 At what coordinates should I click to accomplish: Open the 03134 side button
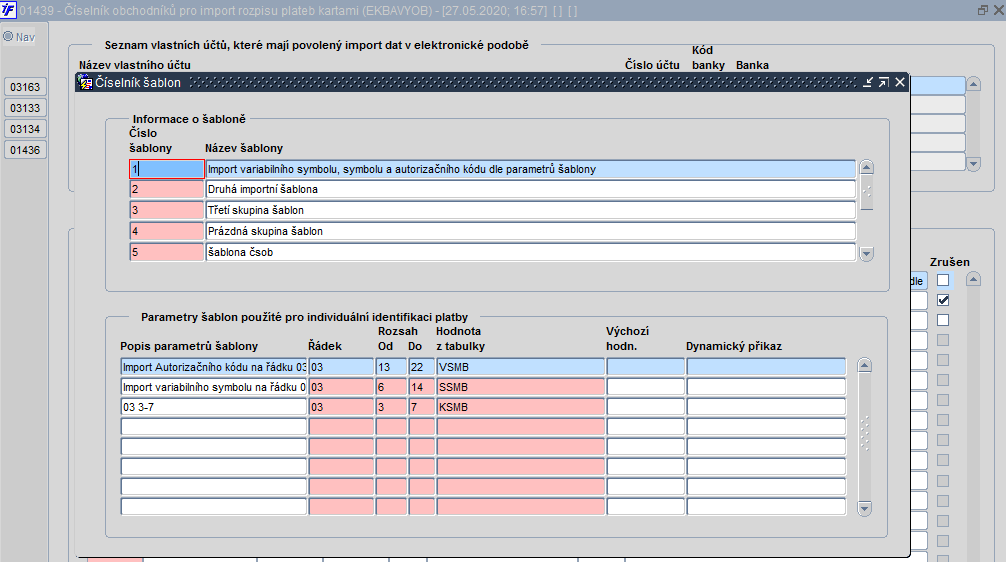click(25, 129)
